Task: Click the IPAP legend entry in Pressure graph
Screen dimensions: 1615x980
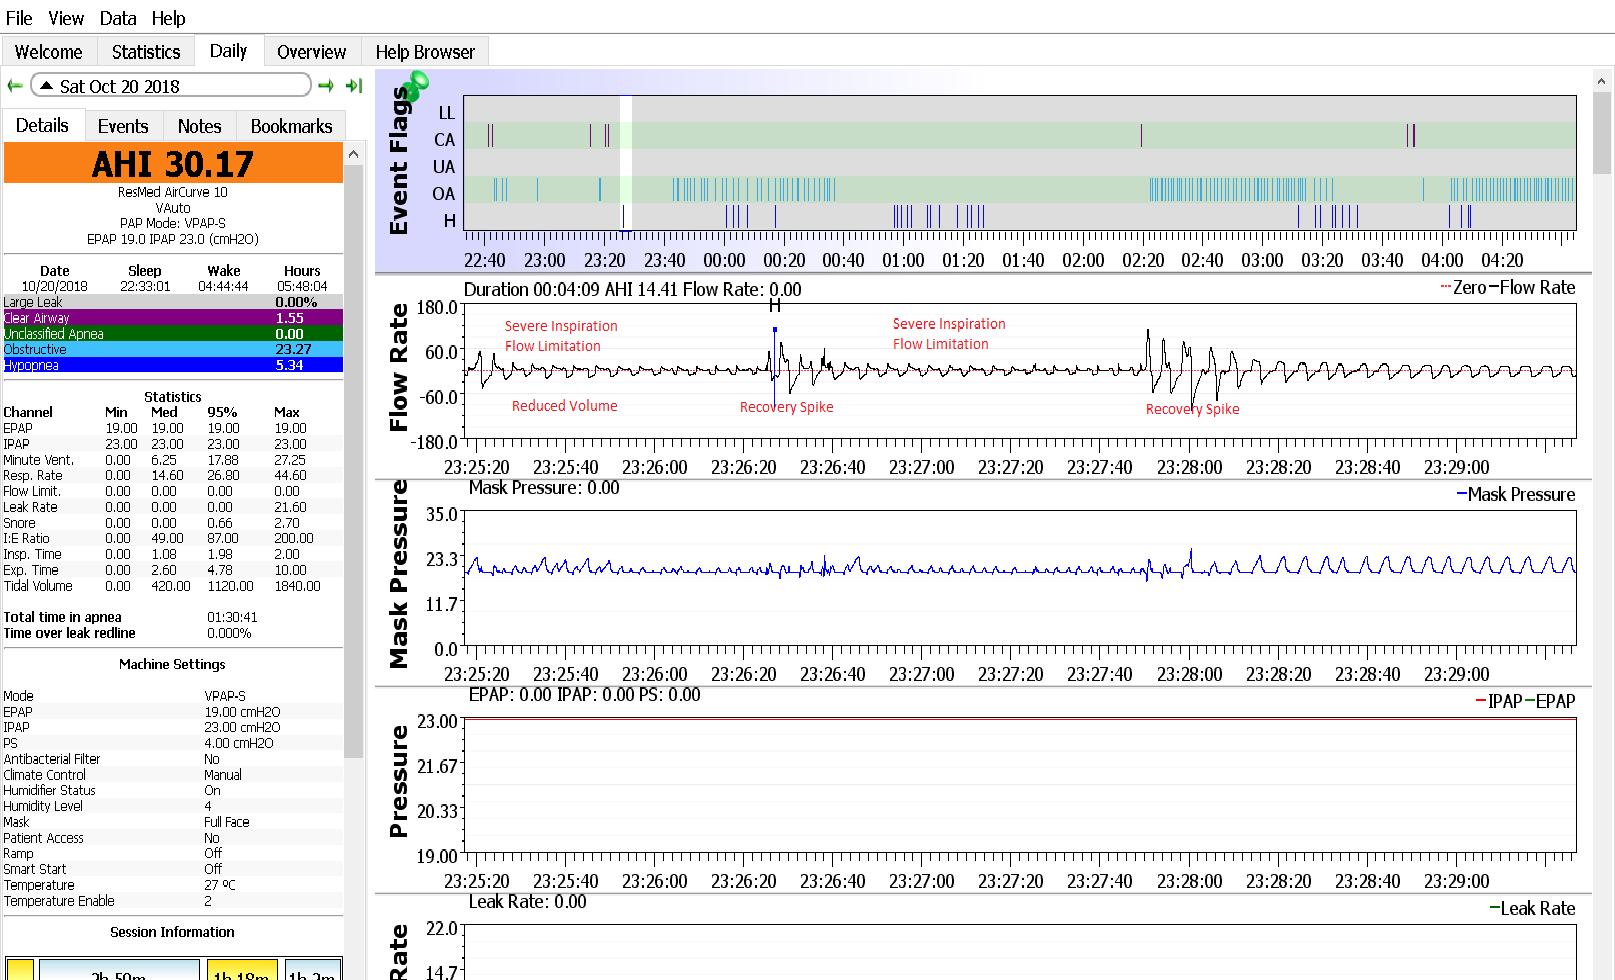Action: click(x=1499, y=701)
